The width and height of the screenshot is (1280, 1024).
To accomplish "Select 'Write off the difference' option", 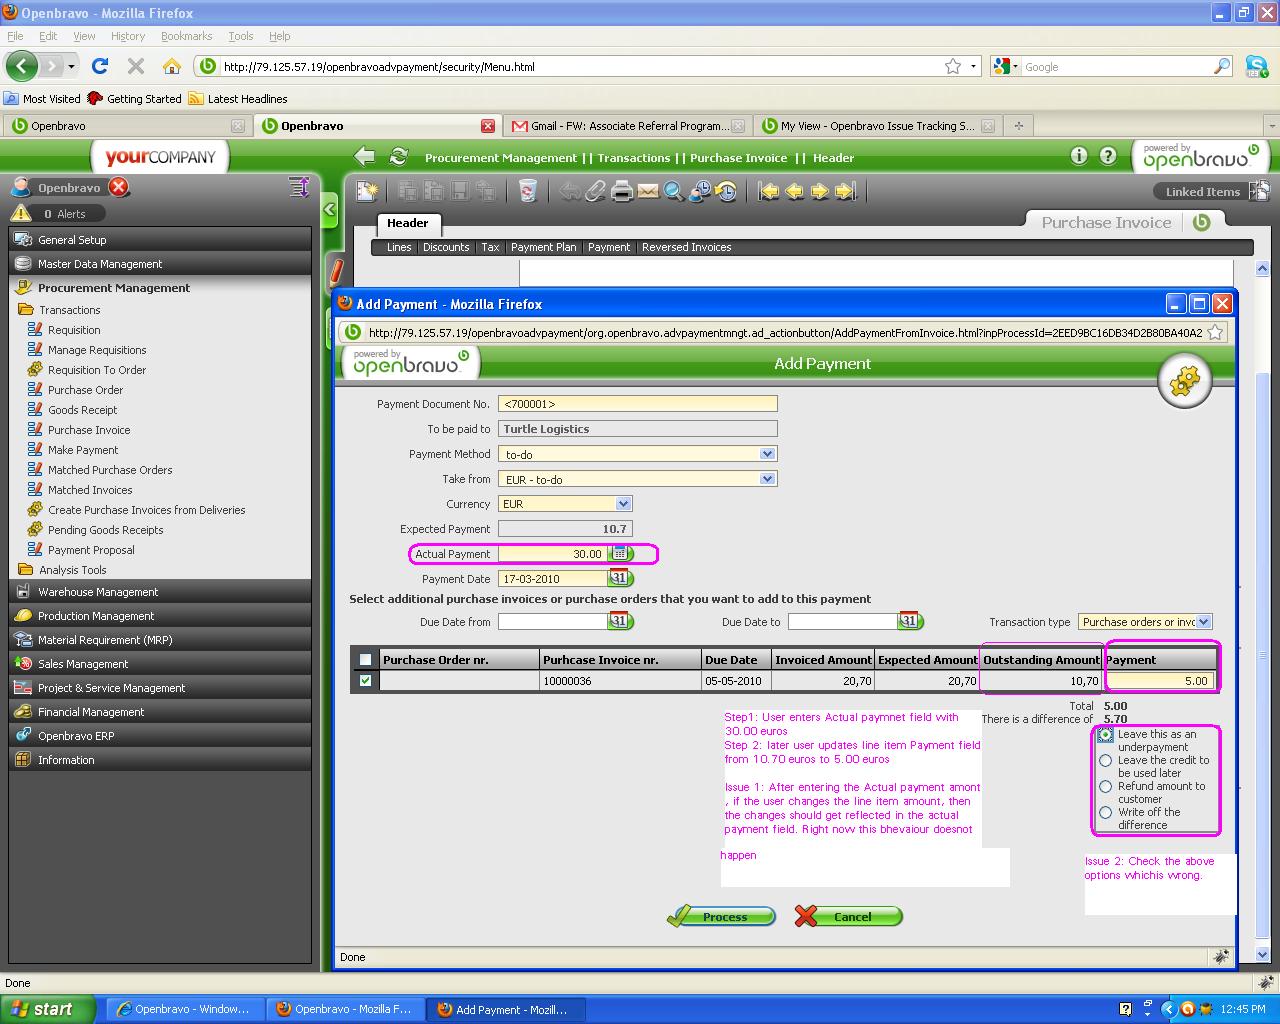I will tap(1105, 812).
